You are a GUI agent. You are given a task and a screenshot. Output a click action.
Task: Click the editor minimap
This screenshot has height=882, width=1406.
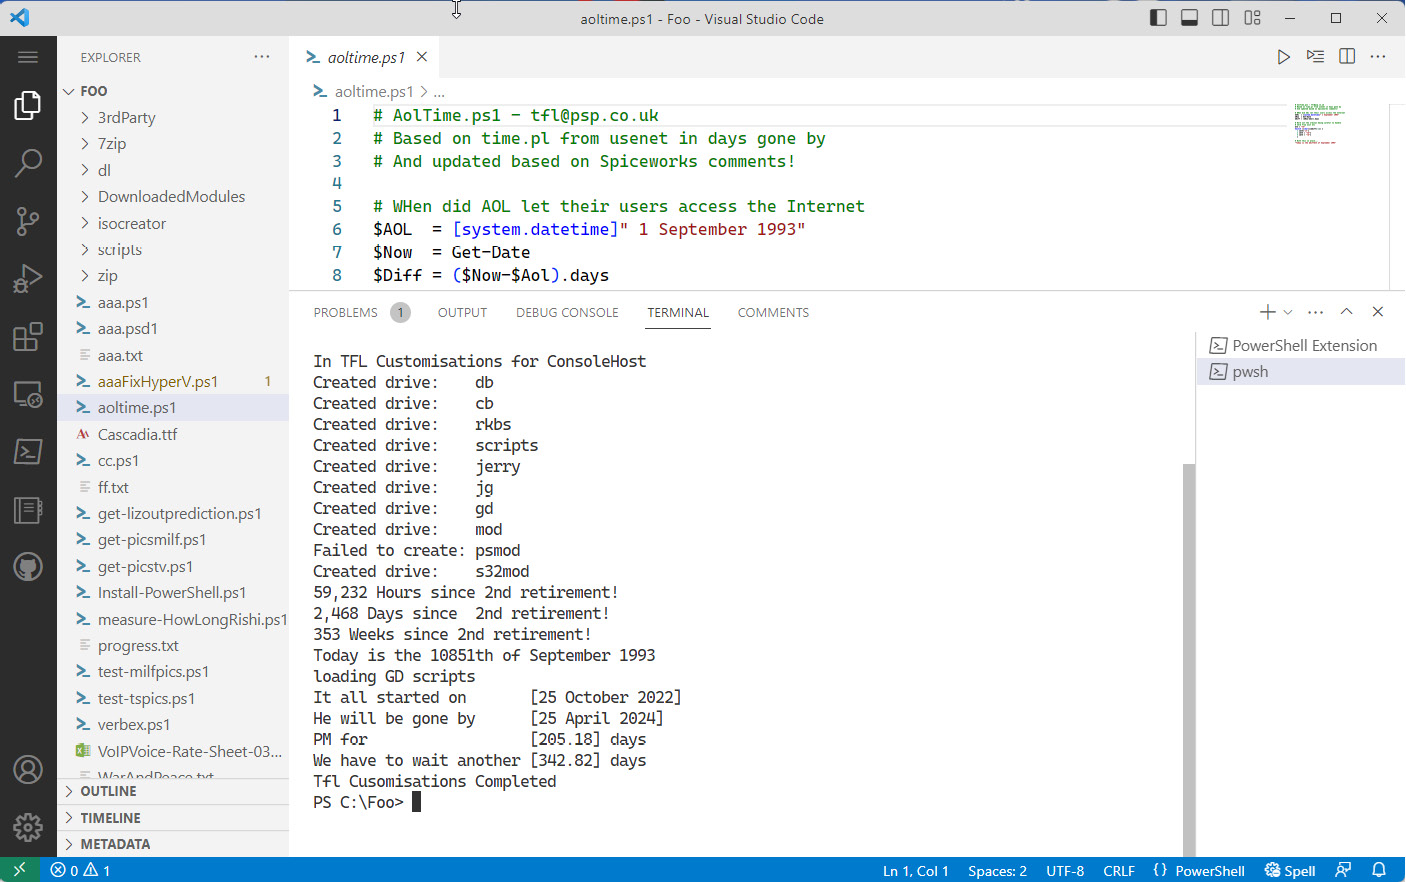[1318, 124]
